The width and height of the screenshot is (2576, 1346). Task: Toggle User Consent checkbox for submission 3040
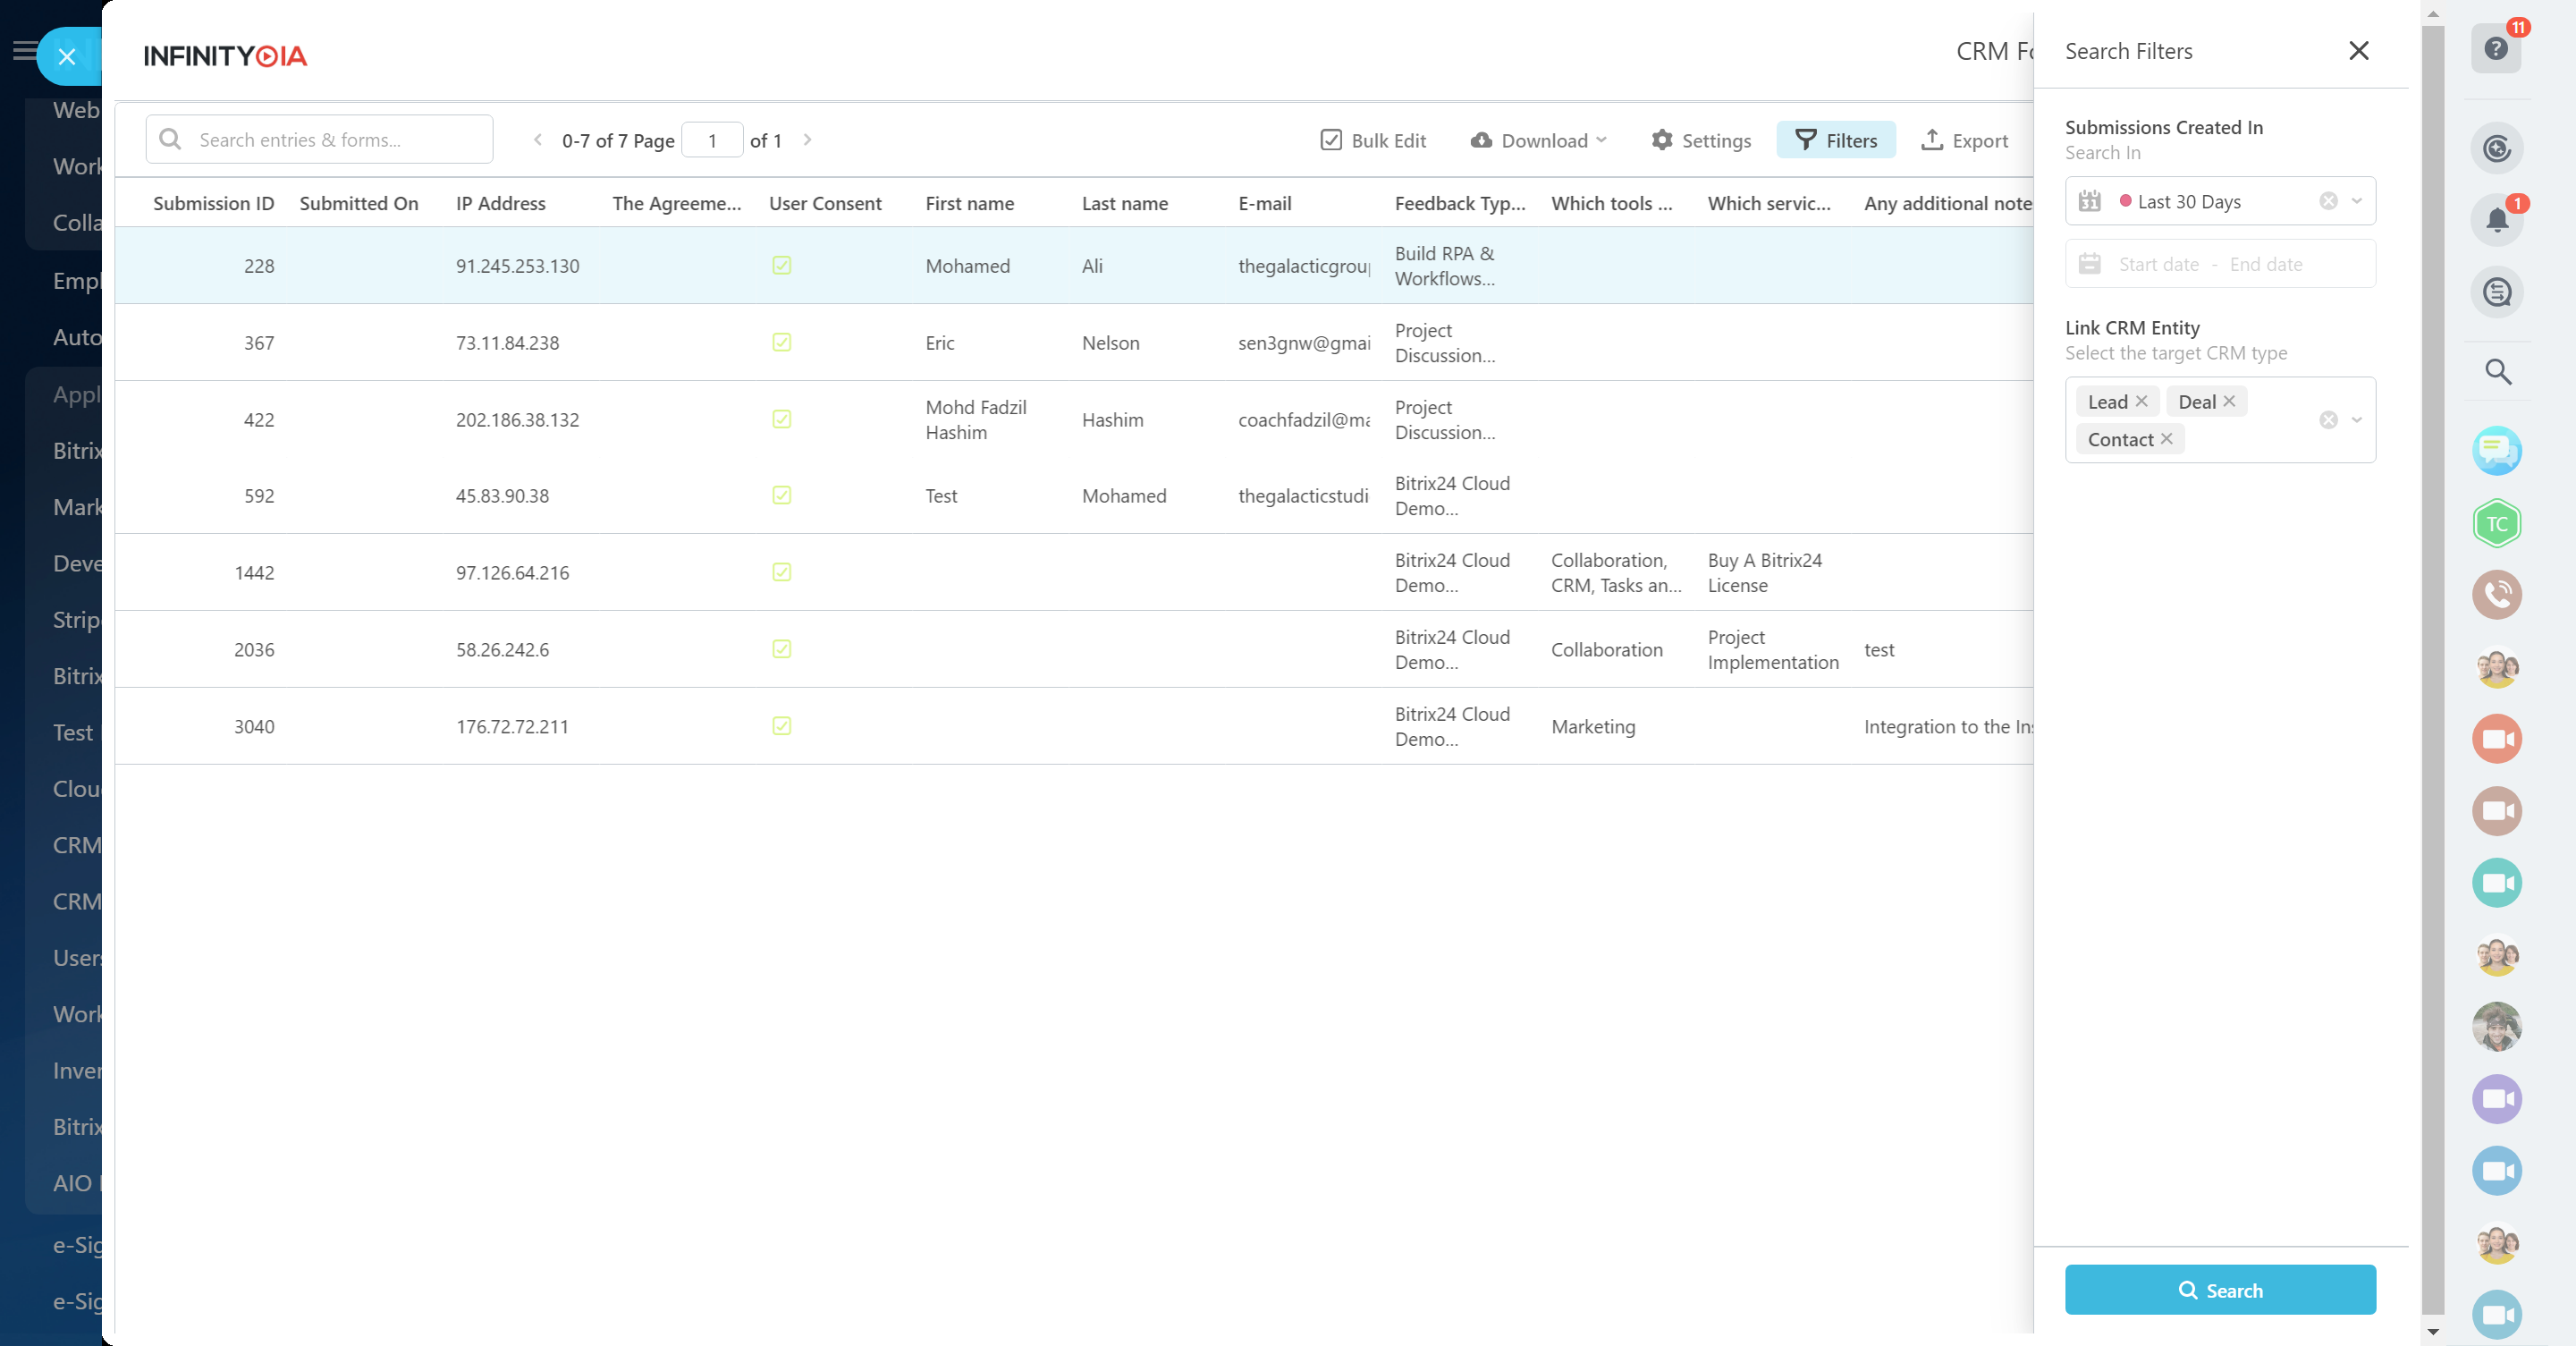pyautogui.click(x=781, y=726)
